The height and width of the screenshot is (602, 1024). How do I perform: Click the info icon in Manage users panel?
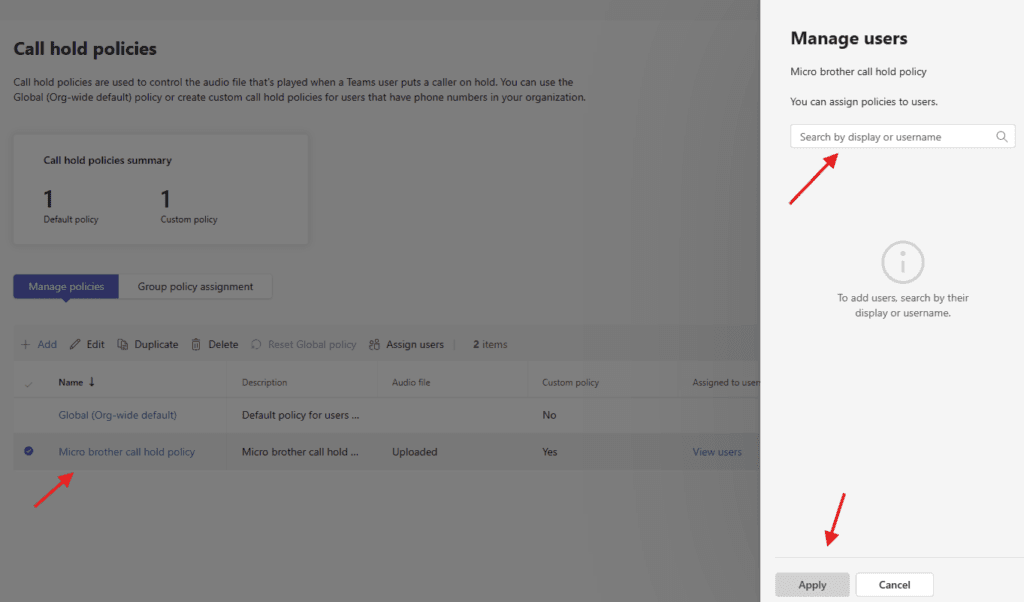pyautogui.click(x=902, y=263)
